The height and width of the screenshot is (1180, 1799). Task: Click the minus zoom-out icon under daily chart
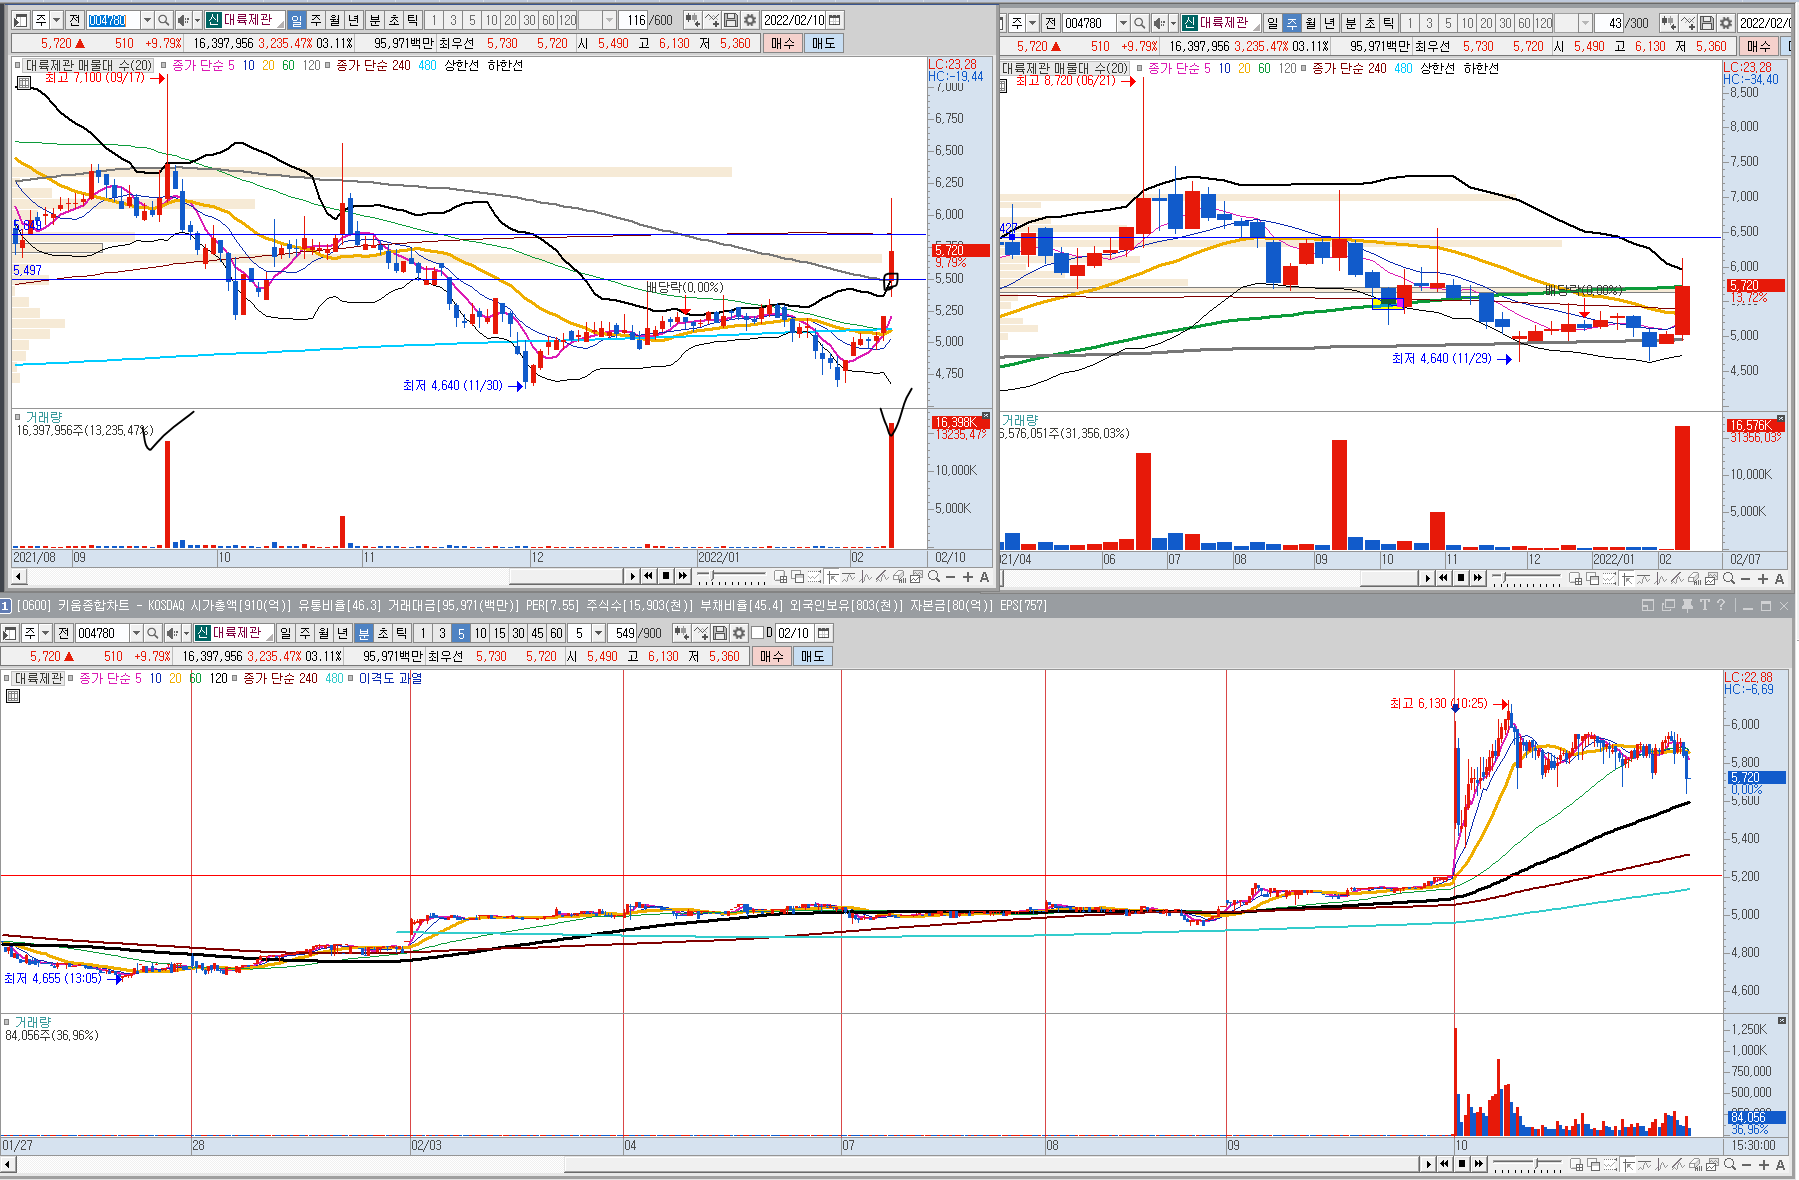pos(950,577)
